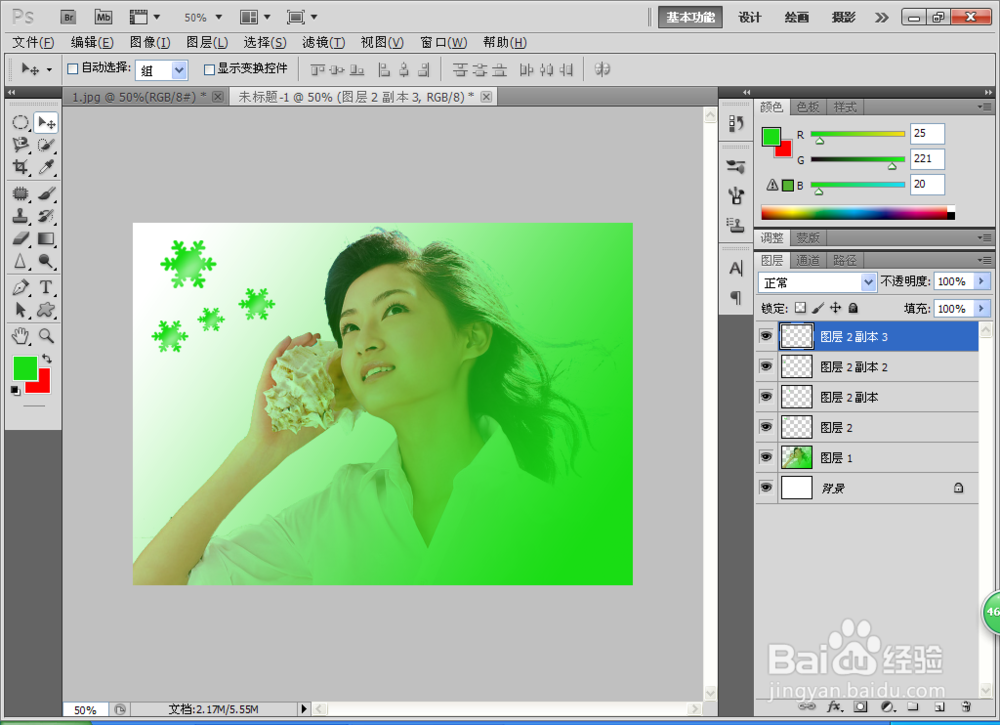Select the Gradient tool

tap(46, 238)
